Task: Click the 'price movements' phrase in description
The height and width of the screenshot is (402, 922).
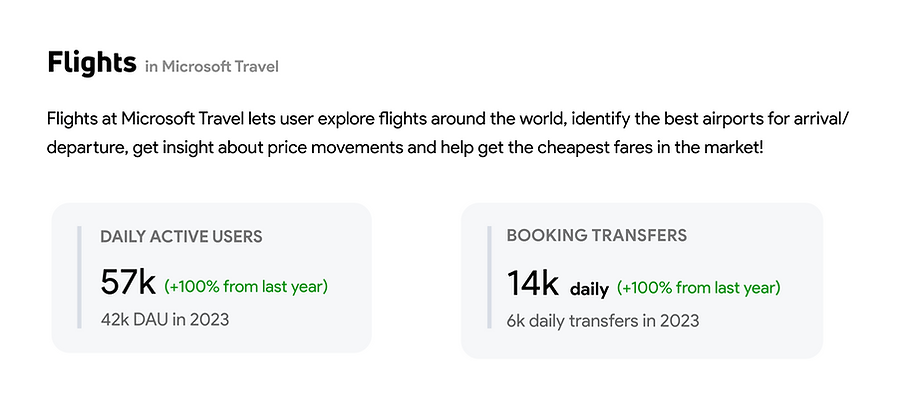Action: (335, 147)
